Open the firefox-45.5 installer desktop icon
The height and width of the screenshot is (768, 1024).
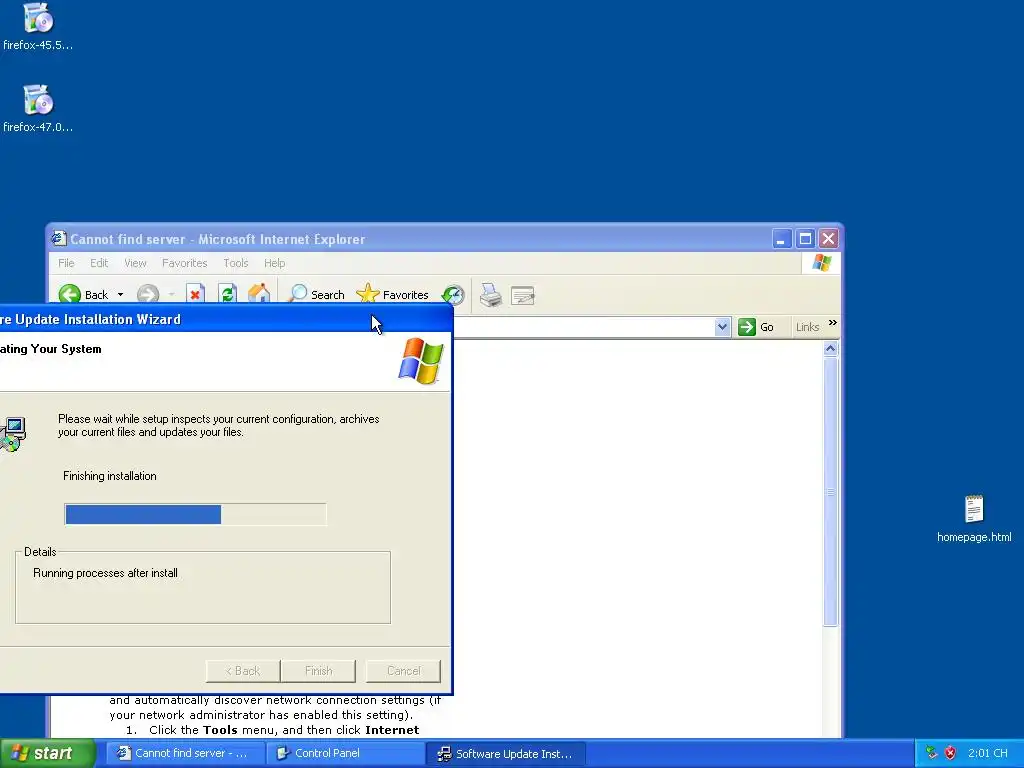[x=38, y=26]
